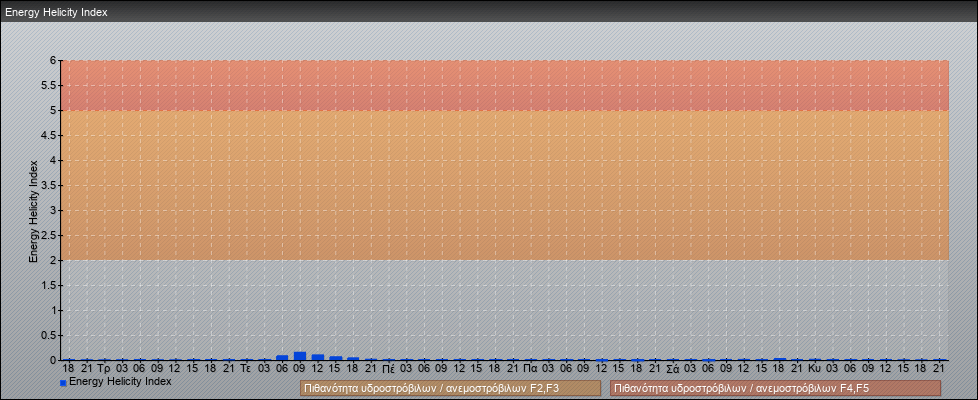Click the tallest blue bar in the chart
978x400 pixels.
point(300,355)
